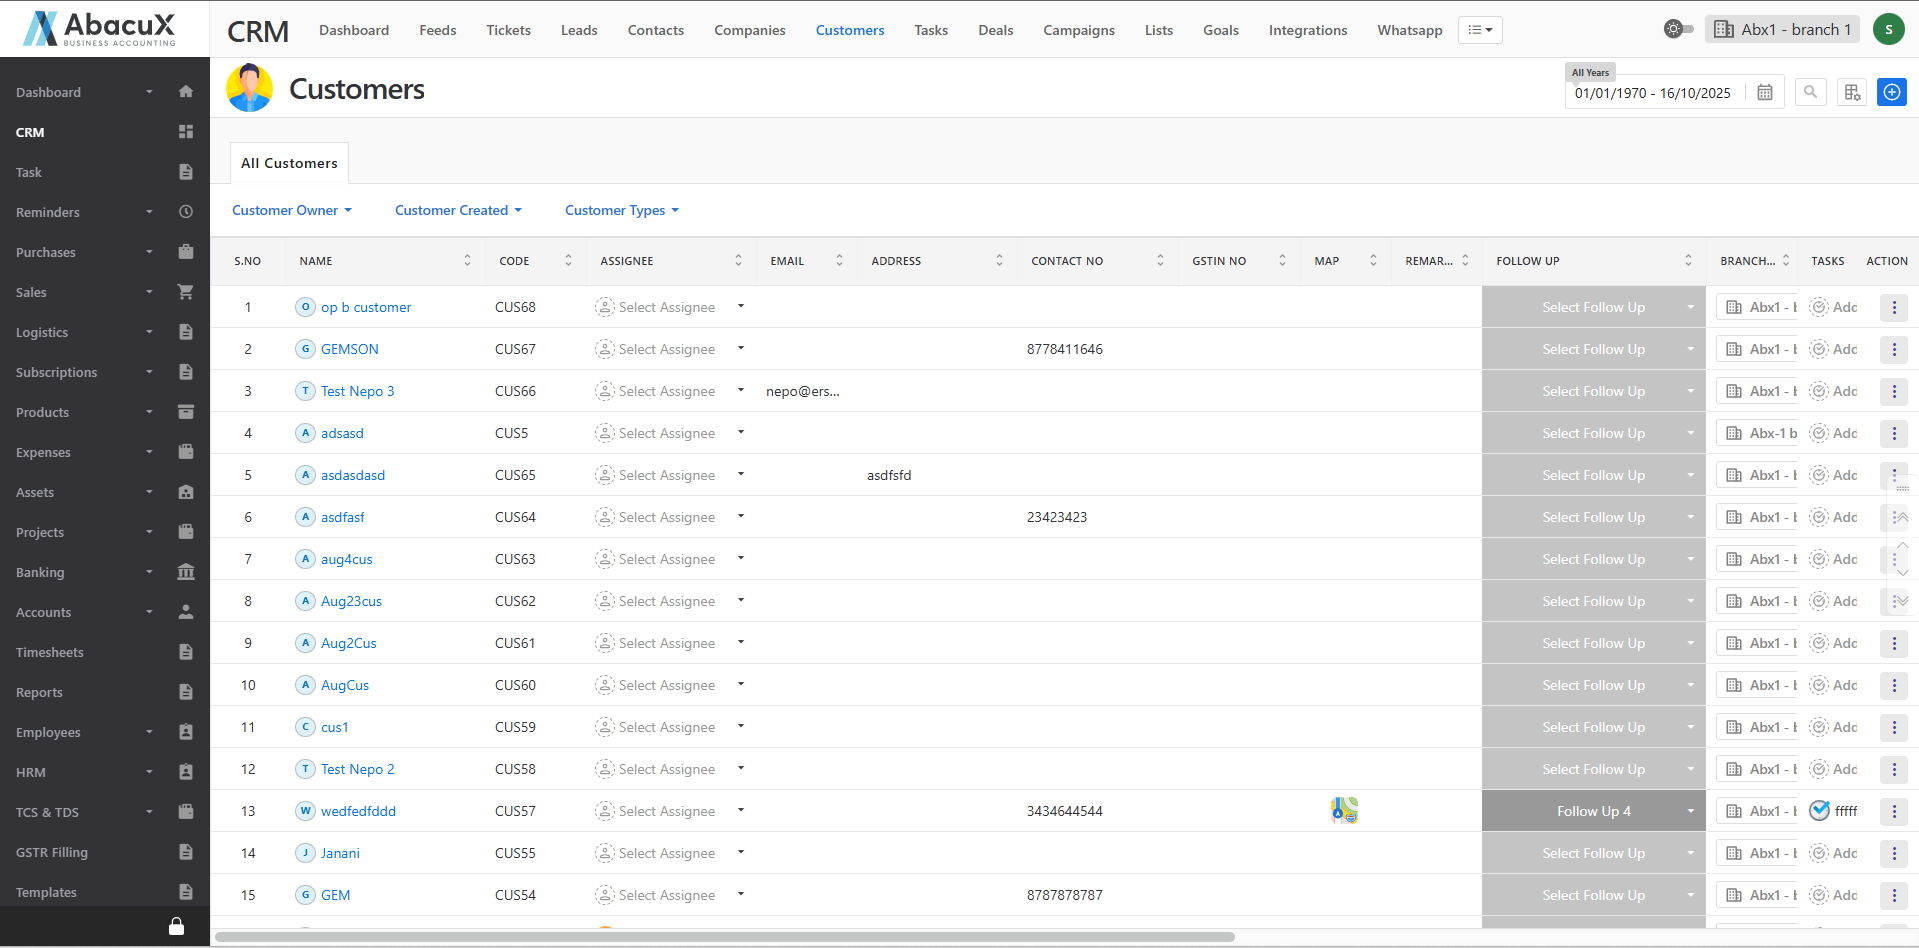The image size is (1919, 948).
Task: Open the Test Nepo 3 customer link
Action: click(357, 391)
